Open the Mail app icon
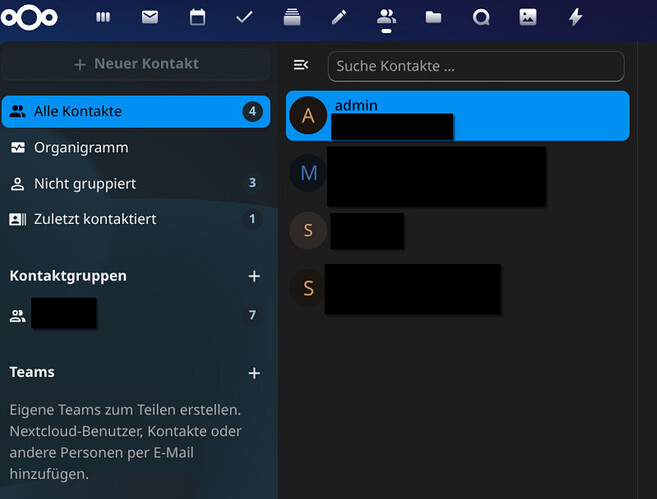 [x=150, y=17]
